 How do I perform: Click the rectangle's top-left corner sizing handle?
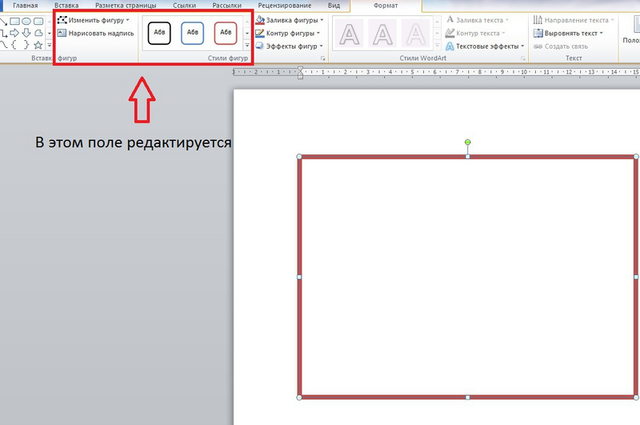point(299,157)
